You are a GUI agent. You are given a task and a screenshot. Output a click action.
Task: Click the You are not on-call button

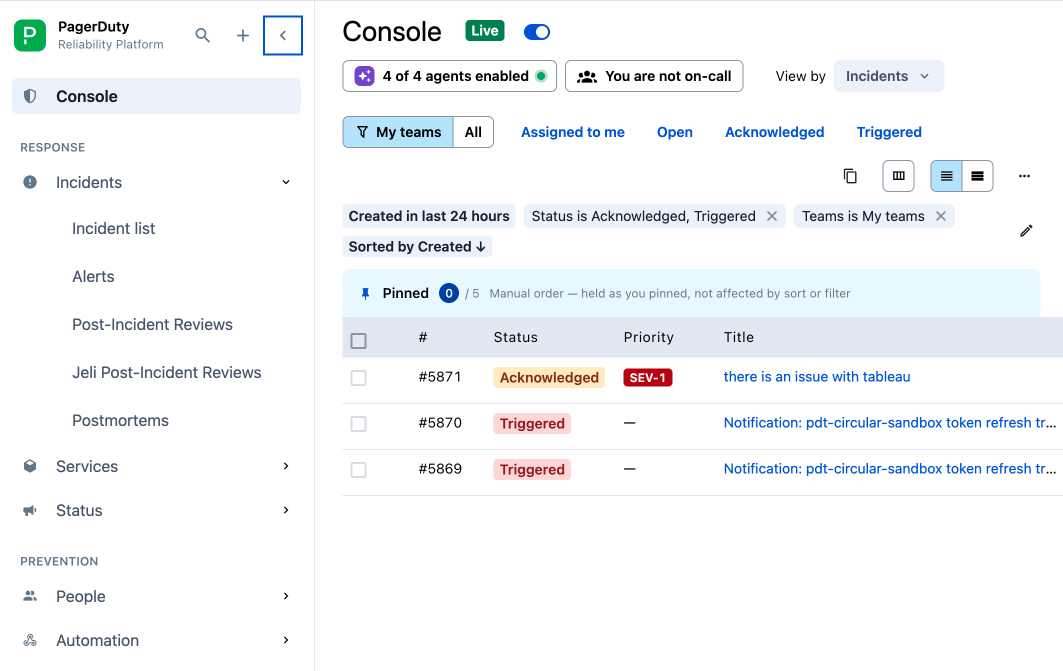[654, 76]
